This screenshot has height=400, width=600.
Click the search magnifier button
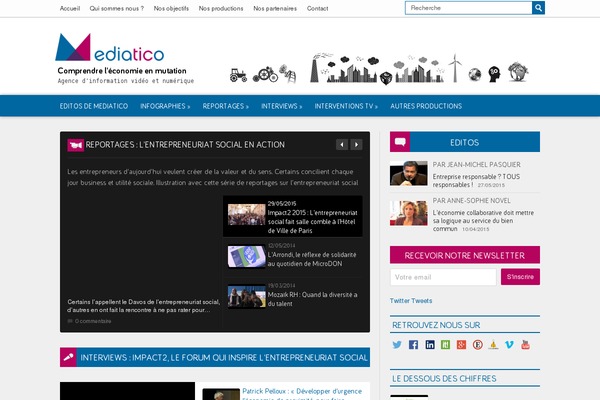(538, 8)
